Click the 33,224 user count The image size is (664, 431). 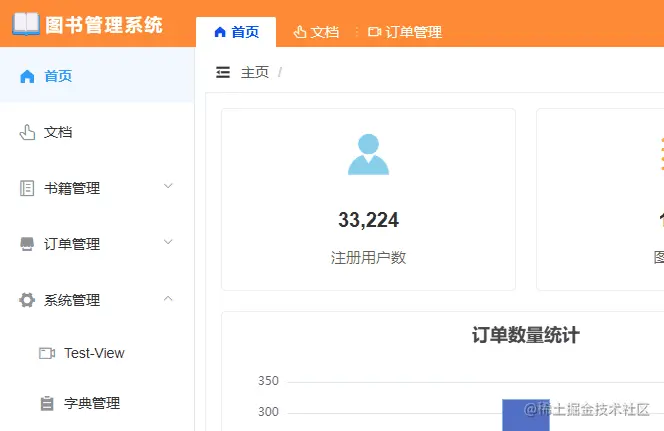368,220
